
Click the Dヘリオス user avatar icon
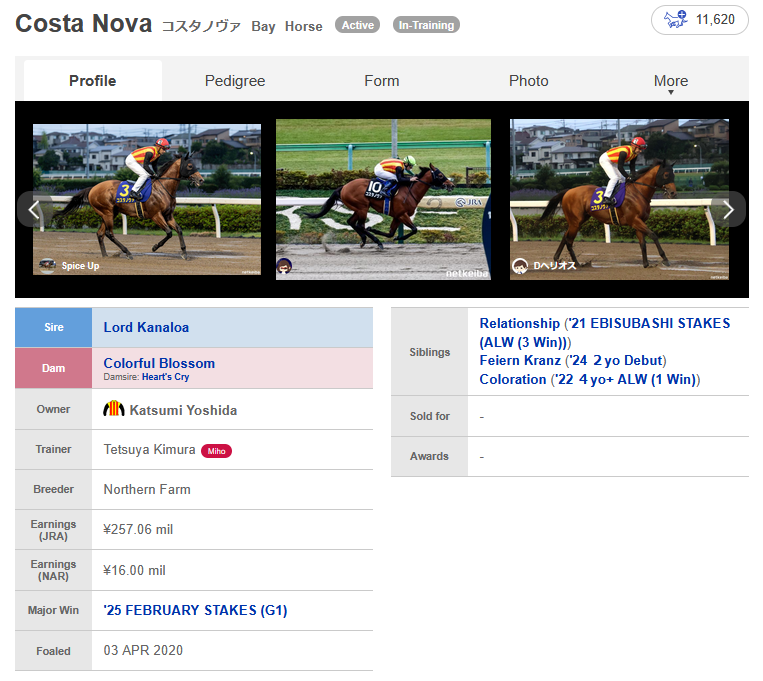[520, 266]
